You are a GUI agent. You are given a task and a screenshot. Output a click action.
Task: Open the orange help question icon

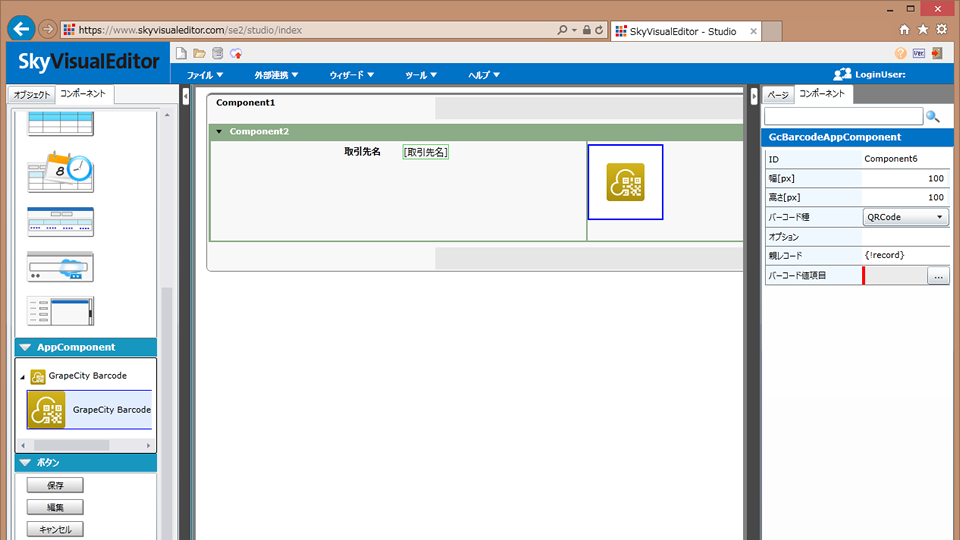click(900, 53)
